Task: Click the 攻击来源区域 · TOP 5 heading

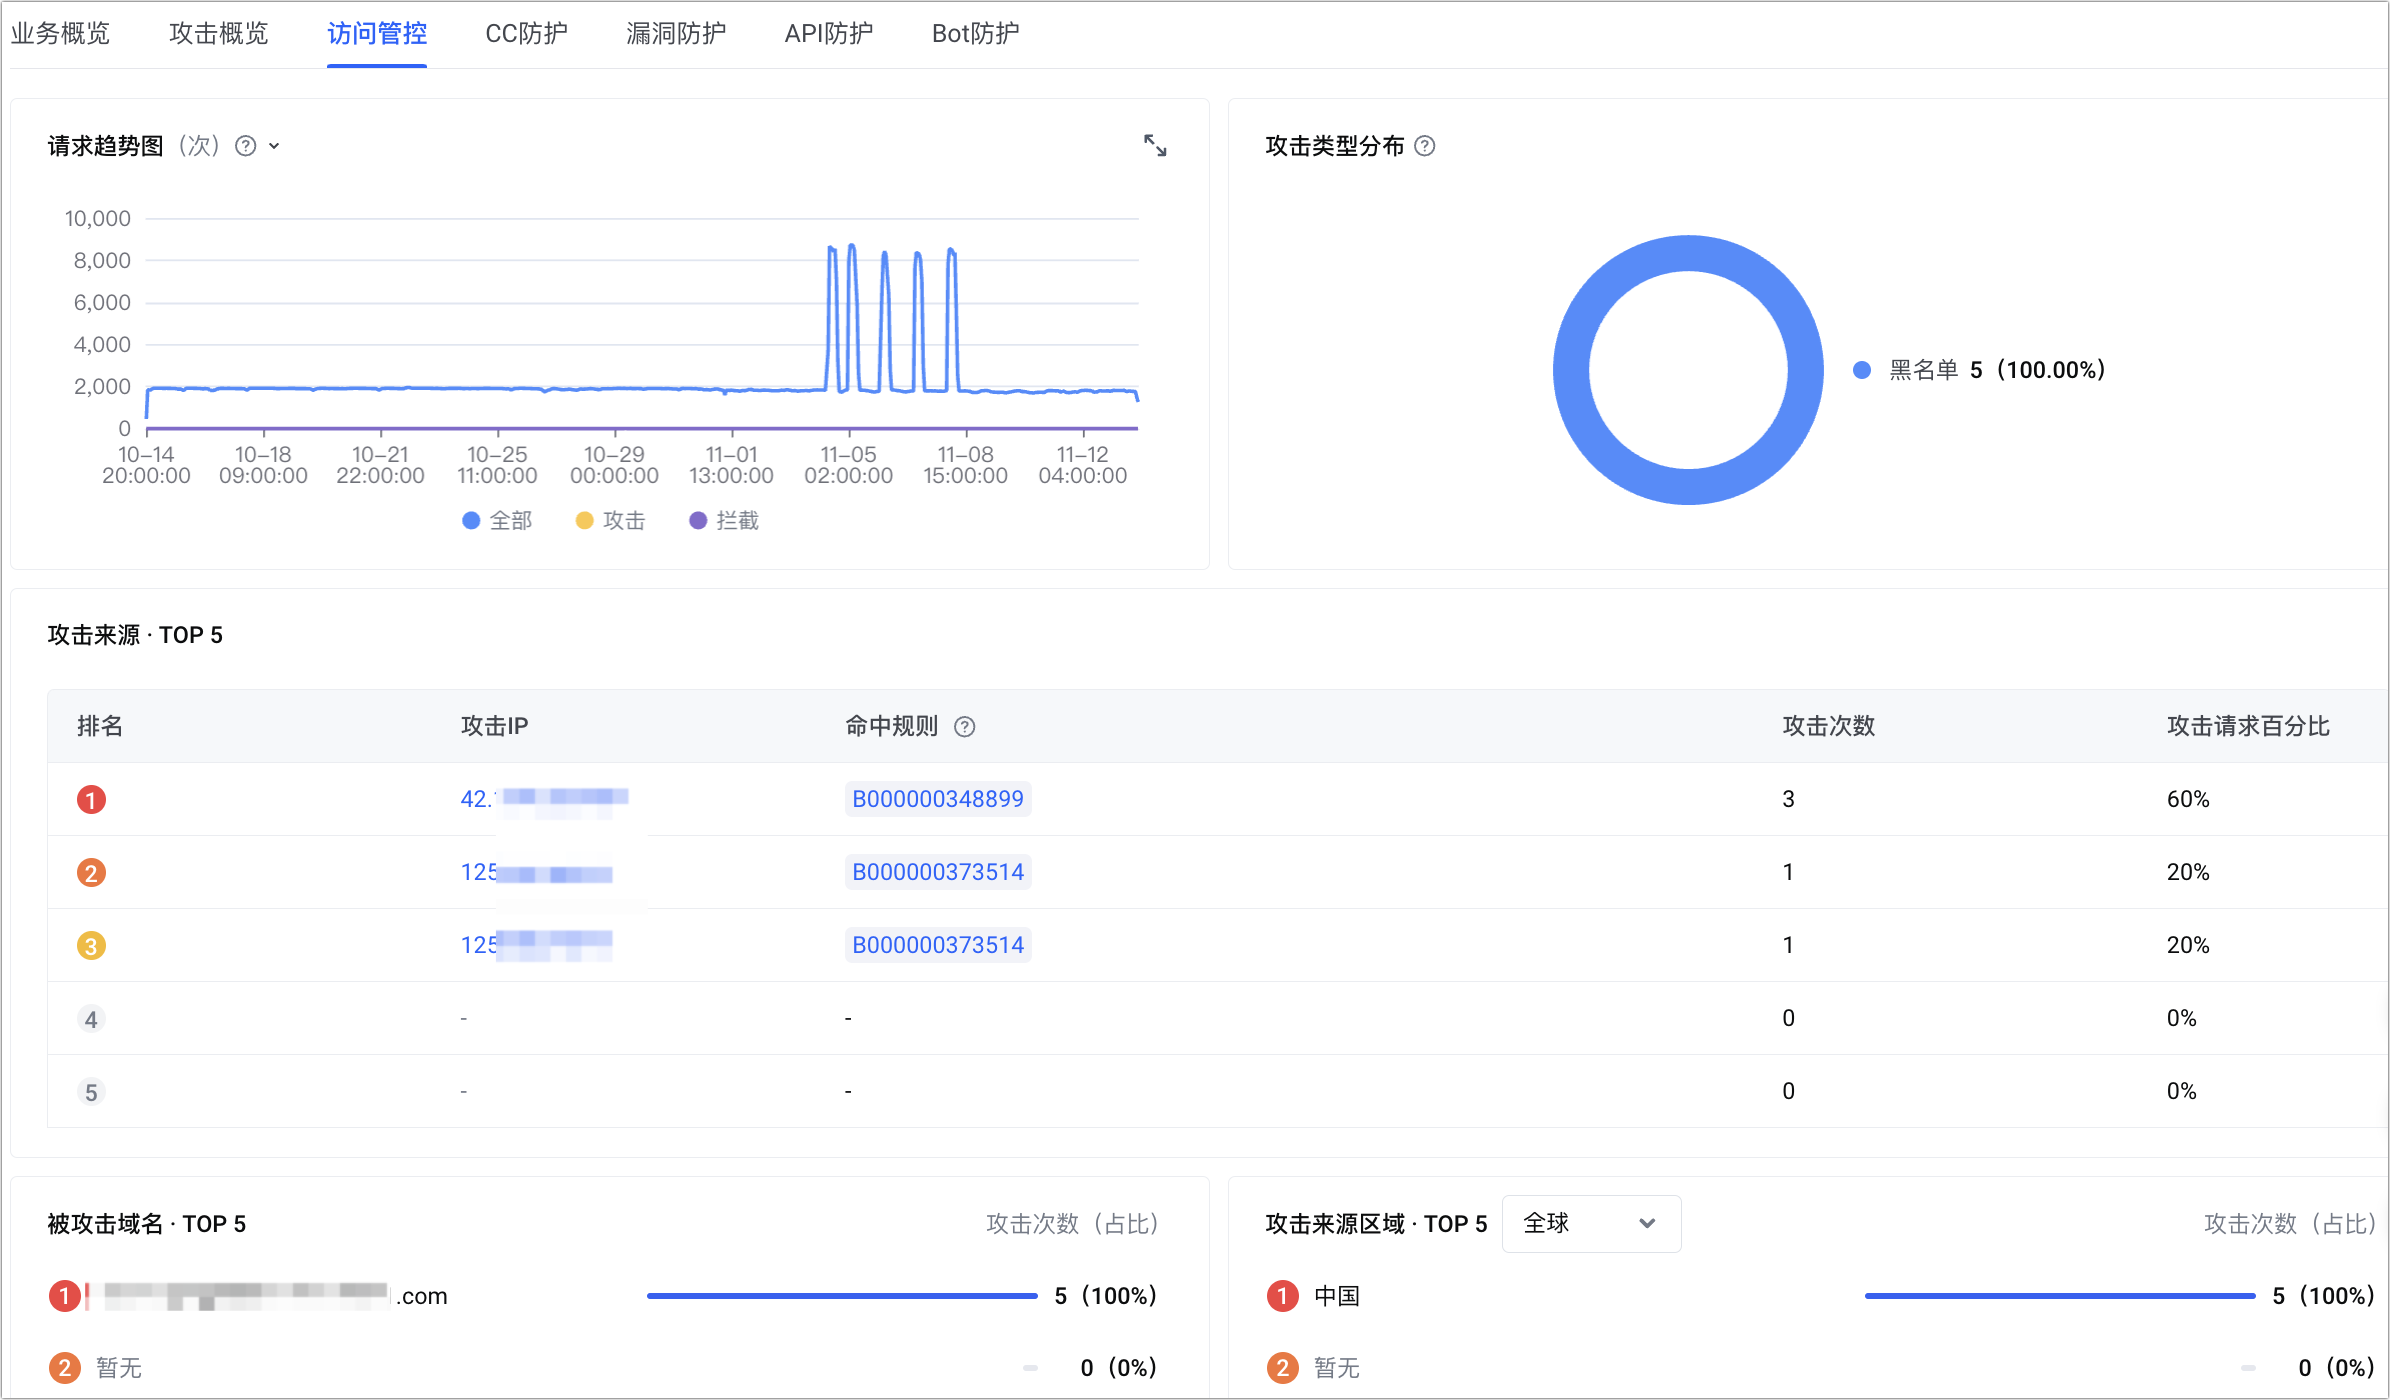Action: click(1376, 1224)
